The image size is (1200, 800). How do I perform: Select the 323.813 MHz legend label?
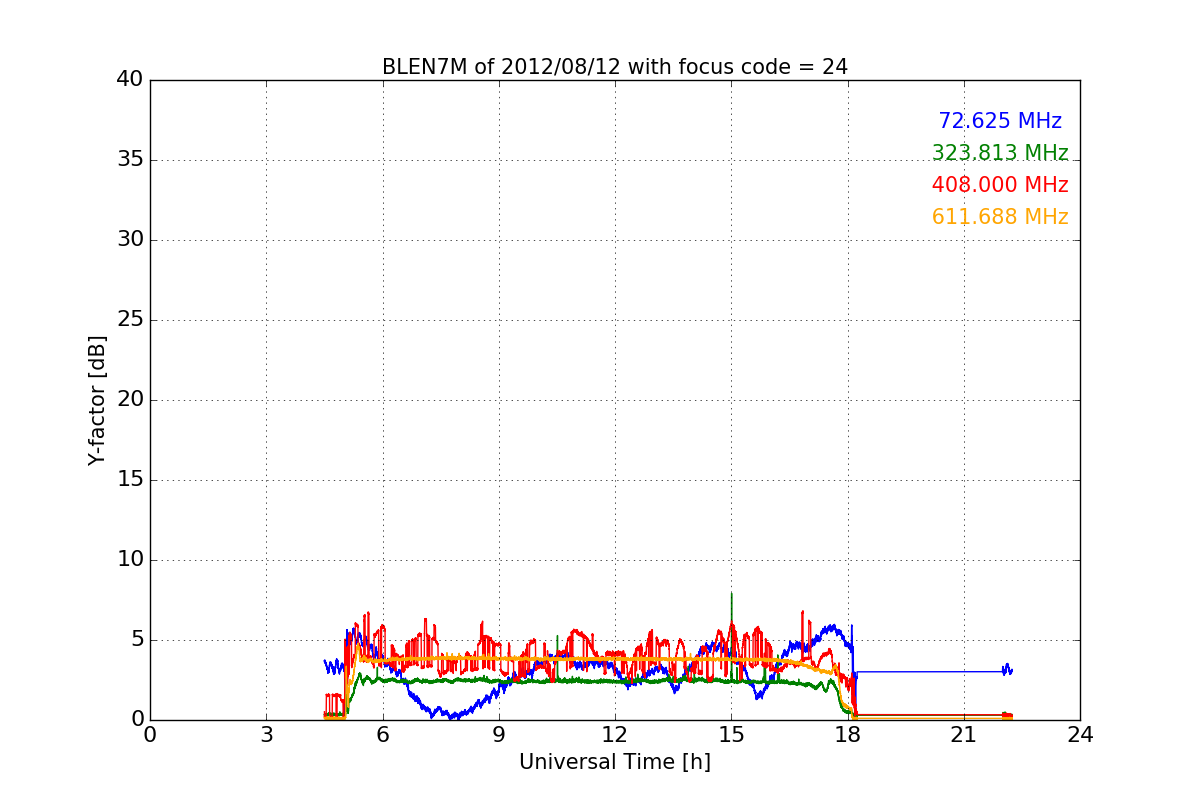click(1000, 153)
